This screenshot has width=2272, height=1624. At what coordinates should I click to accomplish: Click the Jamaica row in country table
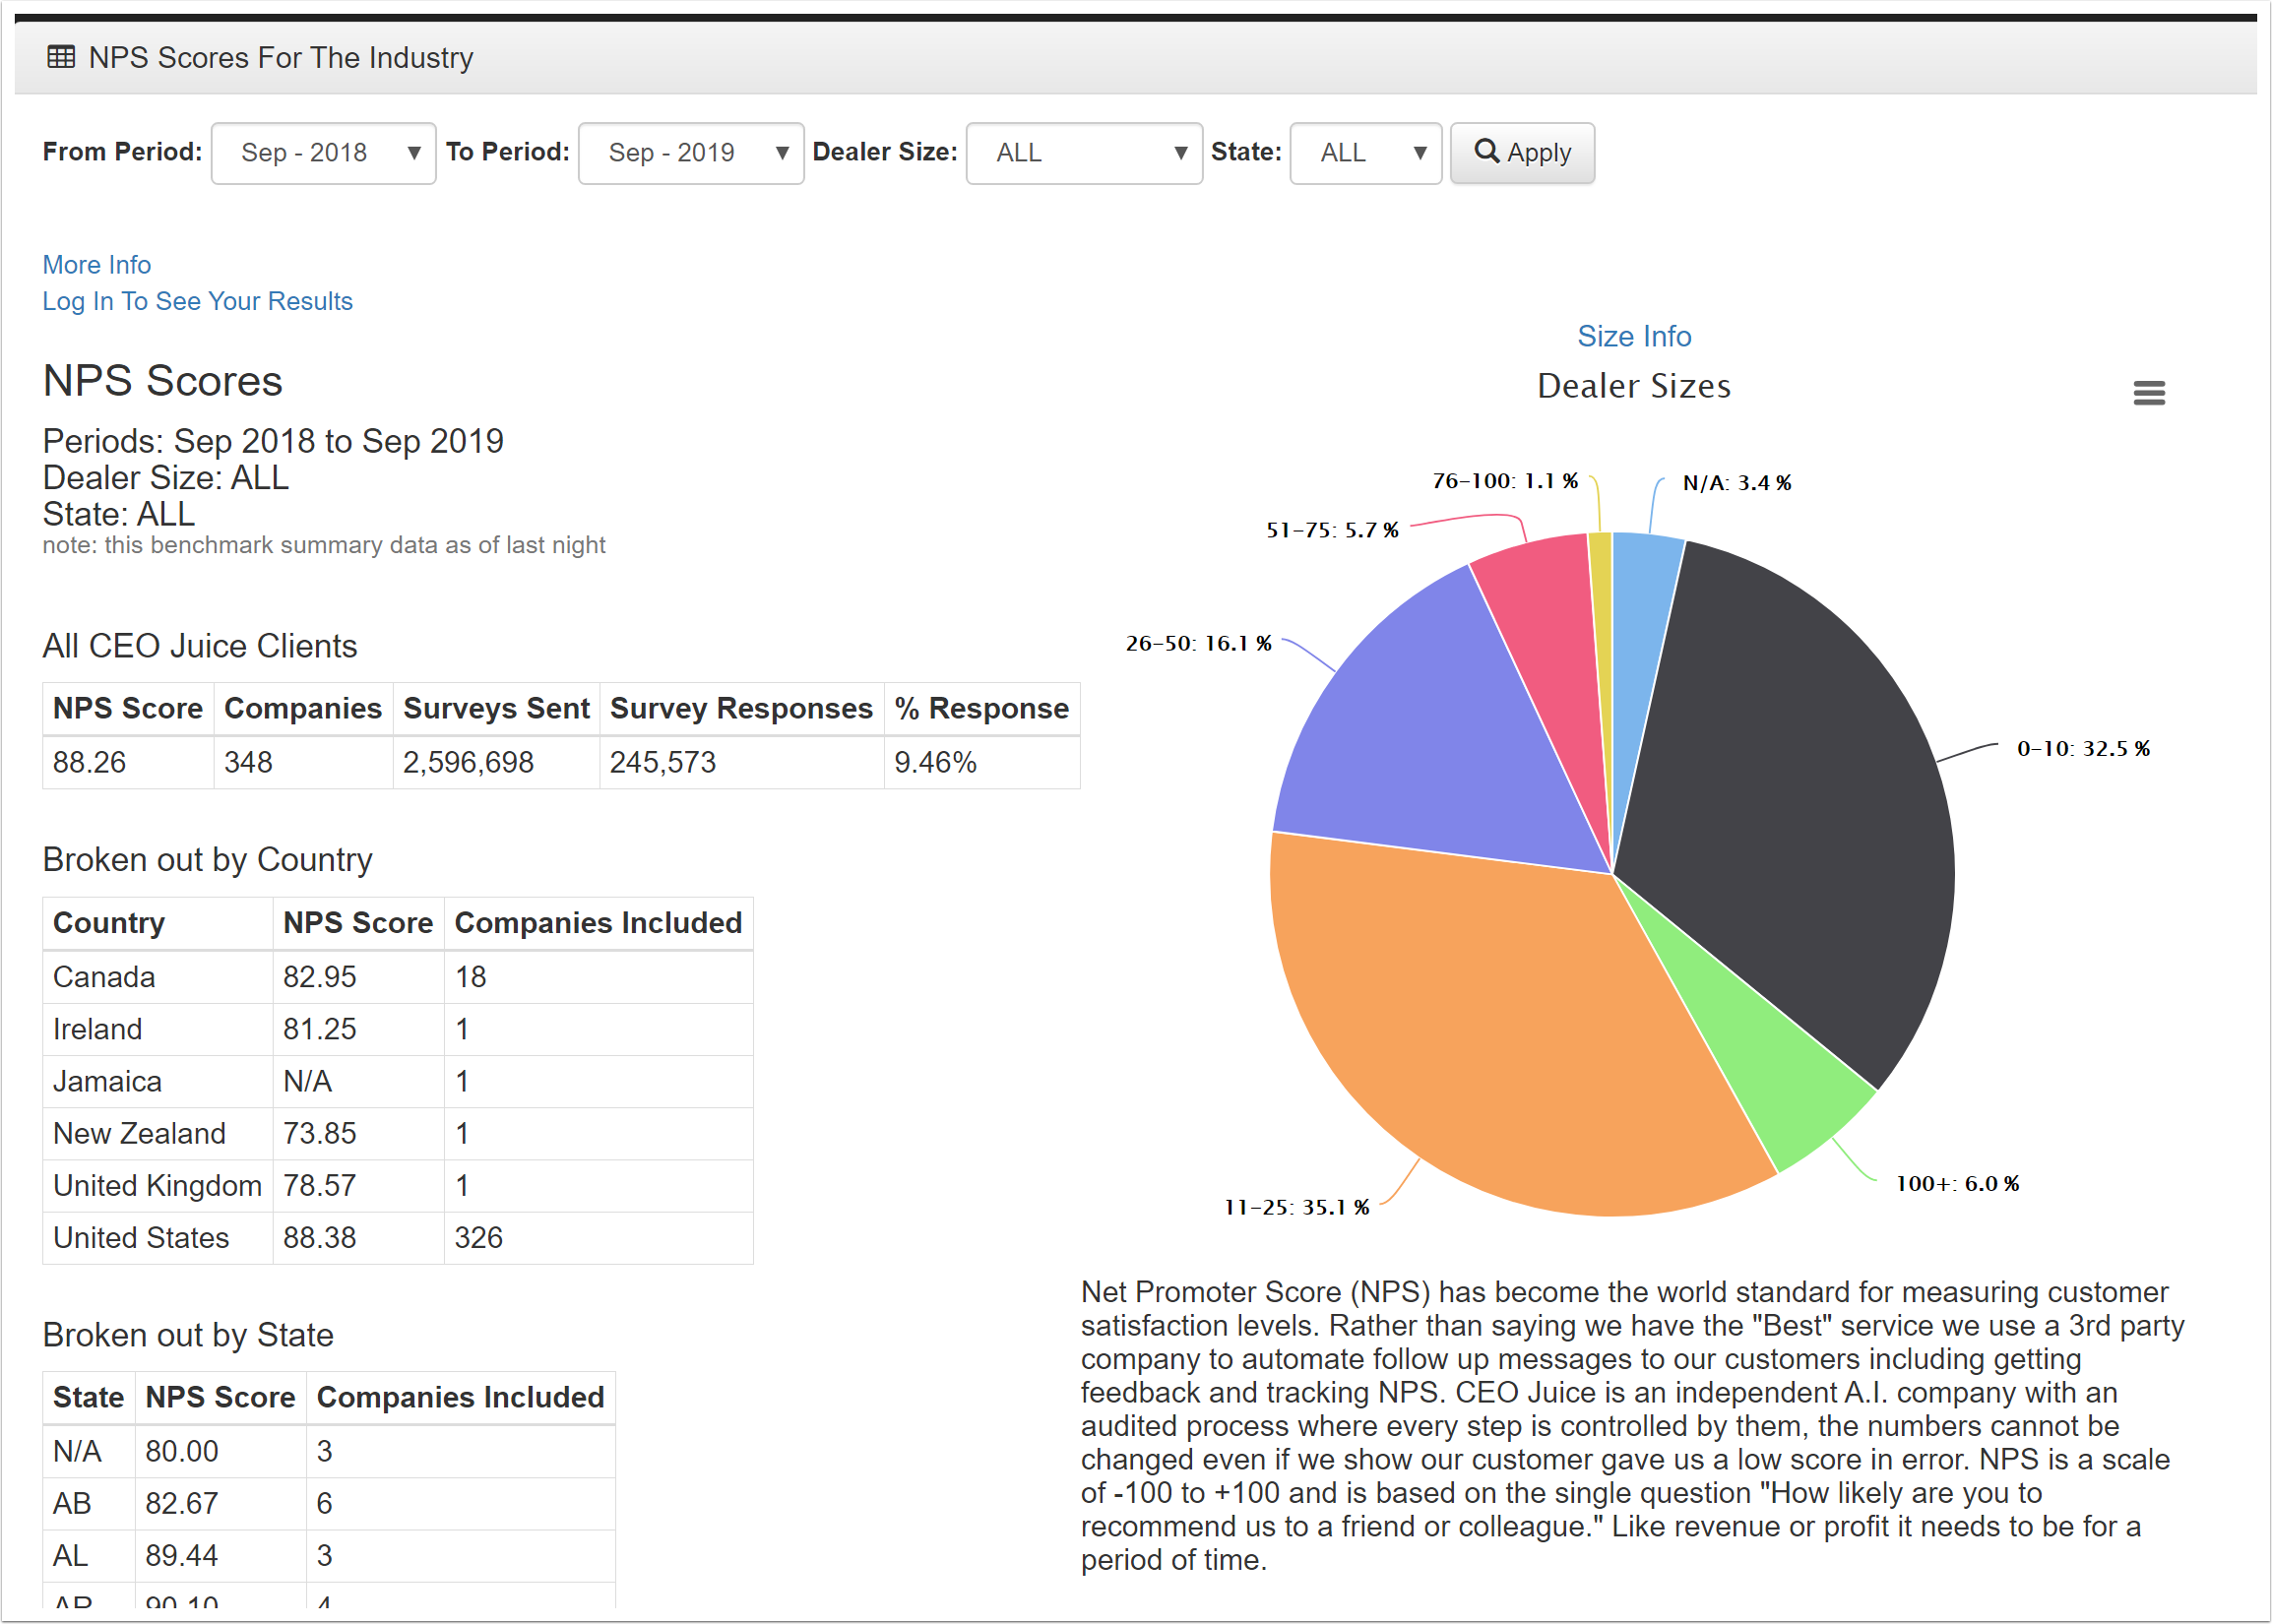click(x=397, y=1081)
